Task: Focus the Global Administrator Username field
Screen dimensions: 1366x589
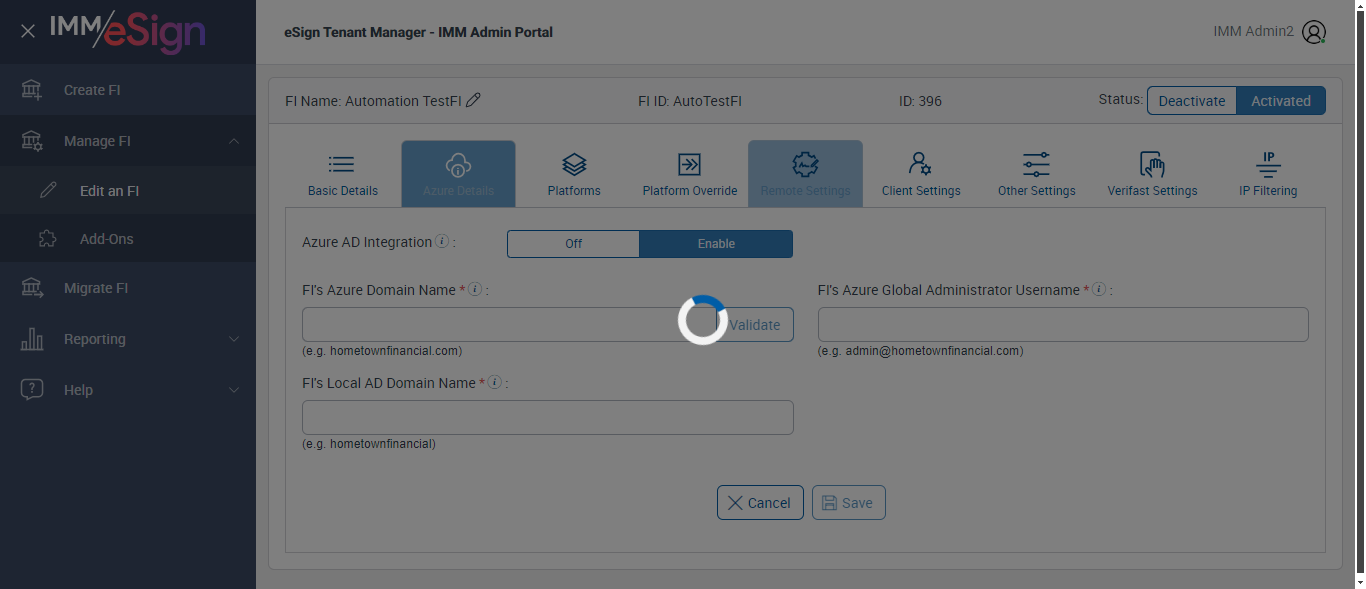Action: (x=1063, y=325)
